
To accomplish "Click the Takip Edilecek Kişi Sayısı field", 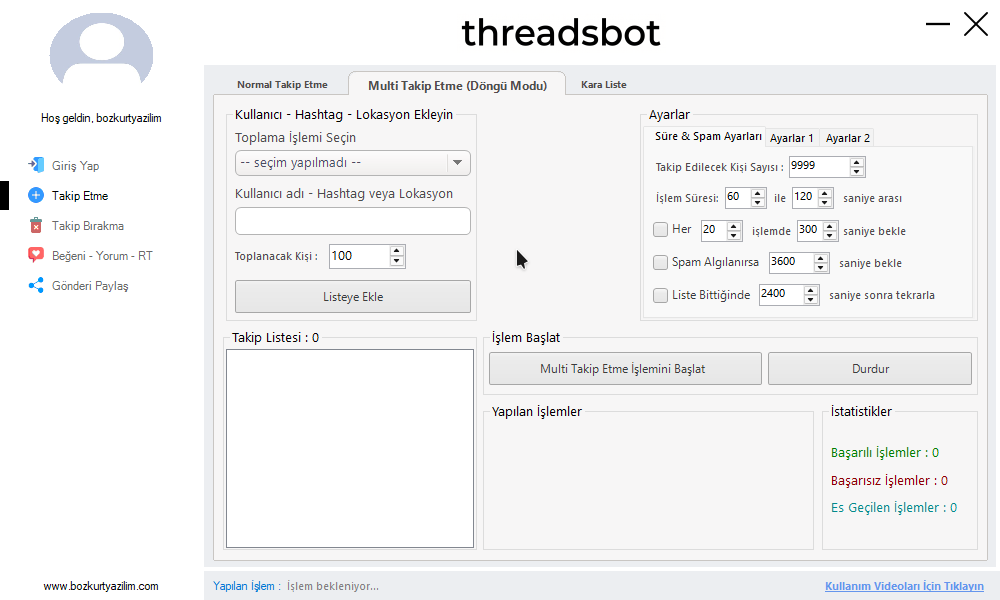I will (820, 166).
